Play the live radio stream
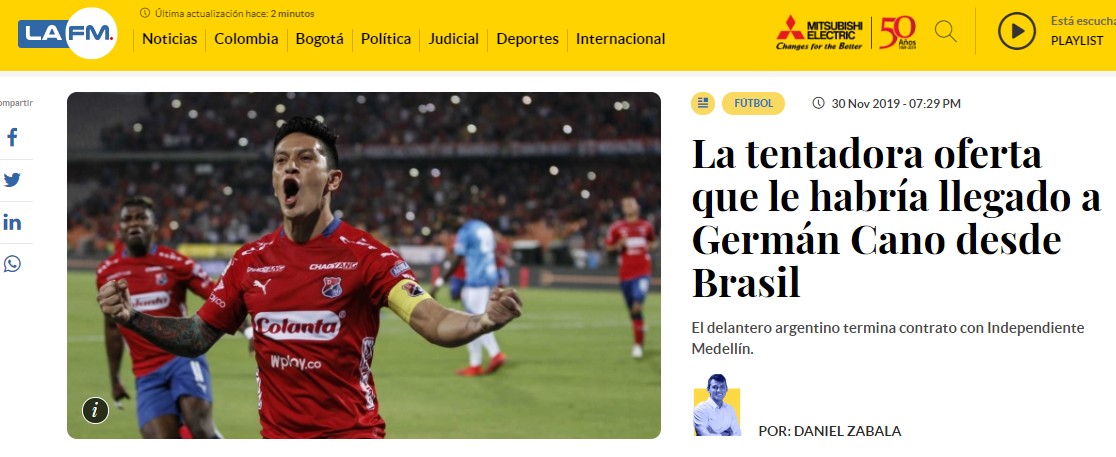This screenshot has width=1116, height=457. [1016, 31]
